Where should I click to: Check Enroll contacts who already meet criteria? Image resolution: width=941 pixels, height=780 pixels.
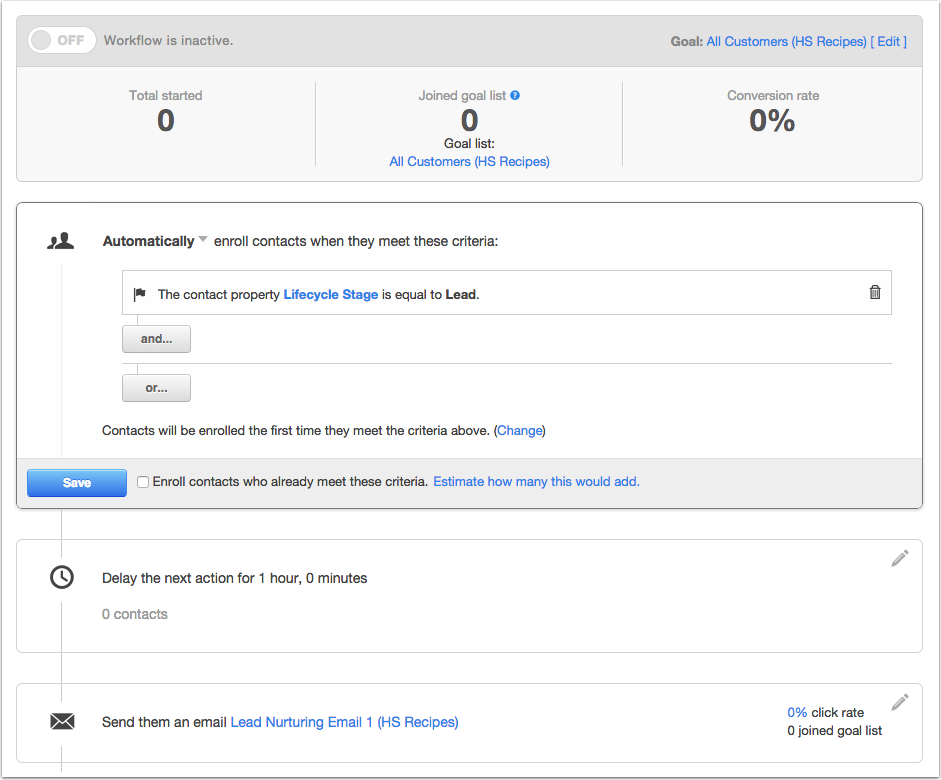coord(143,482)
